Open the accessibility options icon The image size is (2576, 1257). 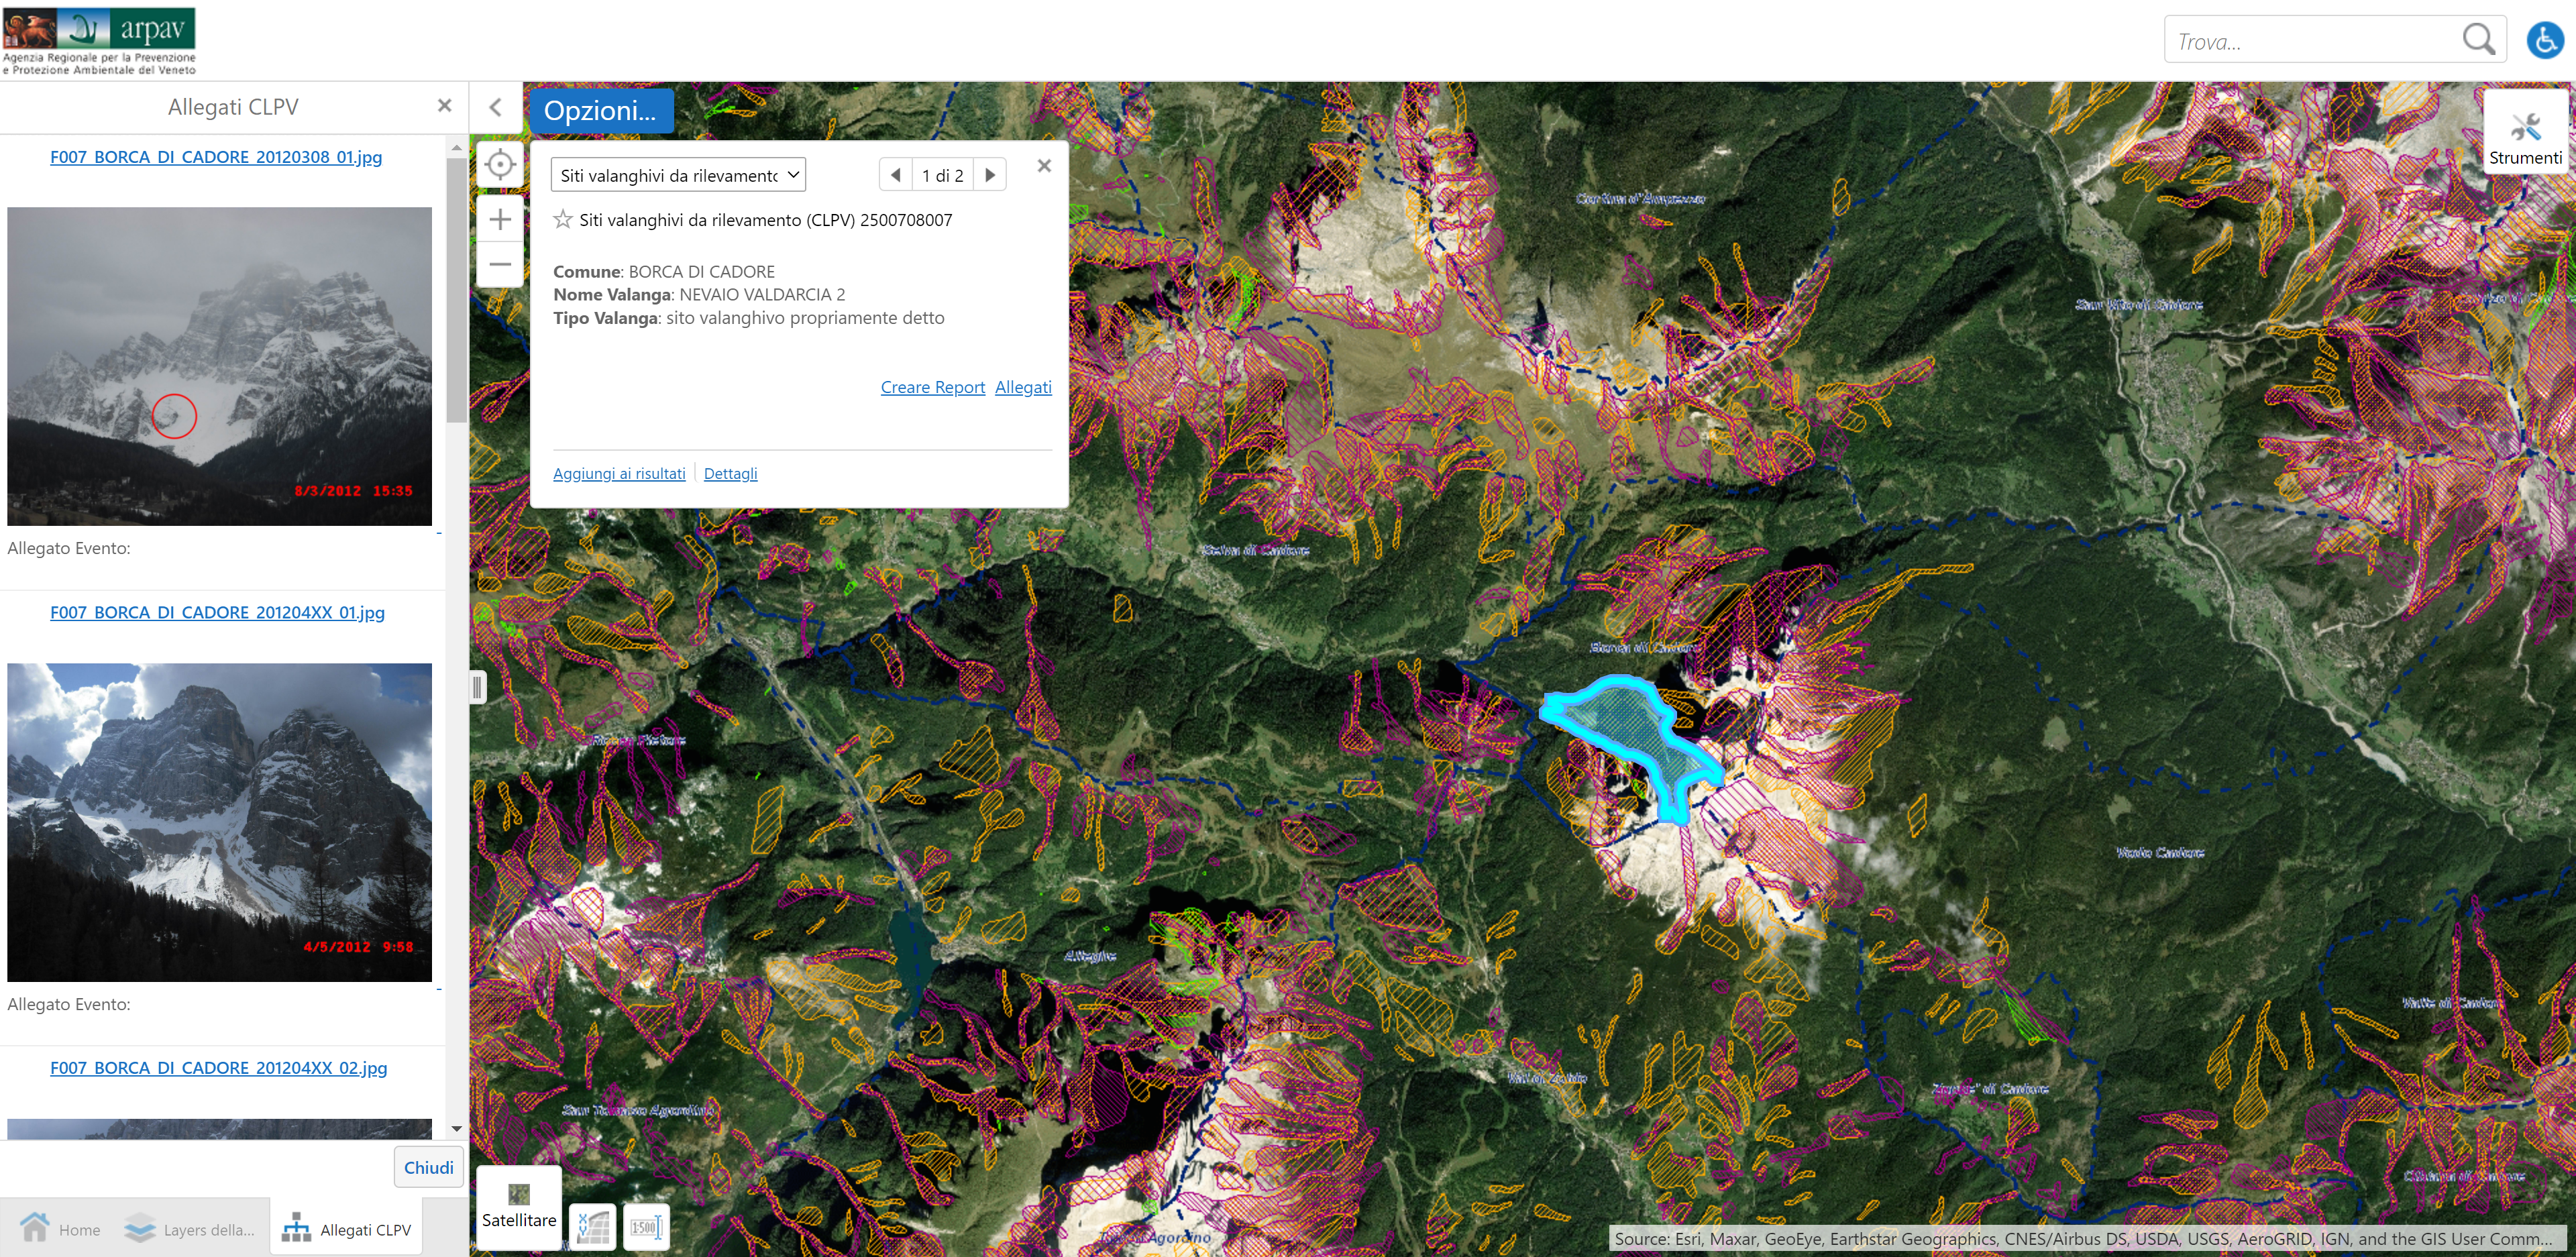[2544, 40]
